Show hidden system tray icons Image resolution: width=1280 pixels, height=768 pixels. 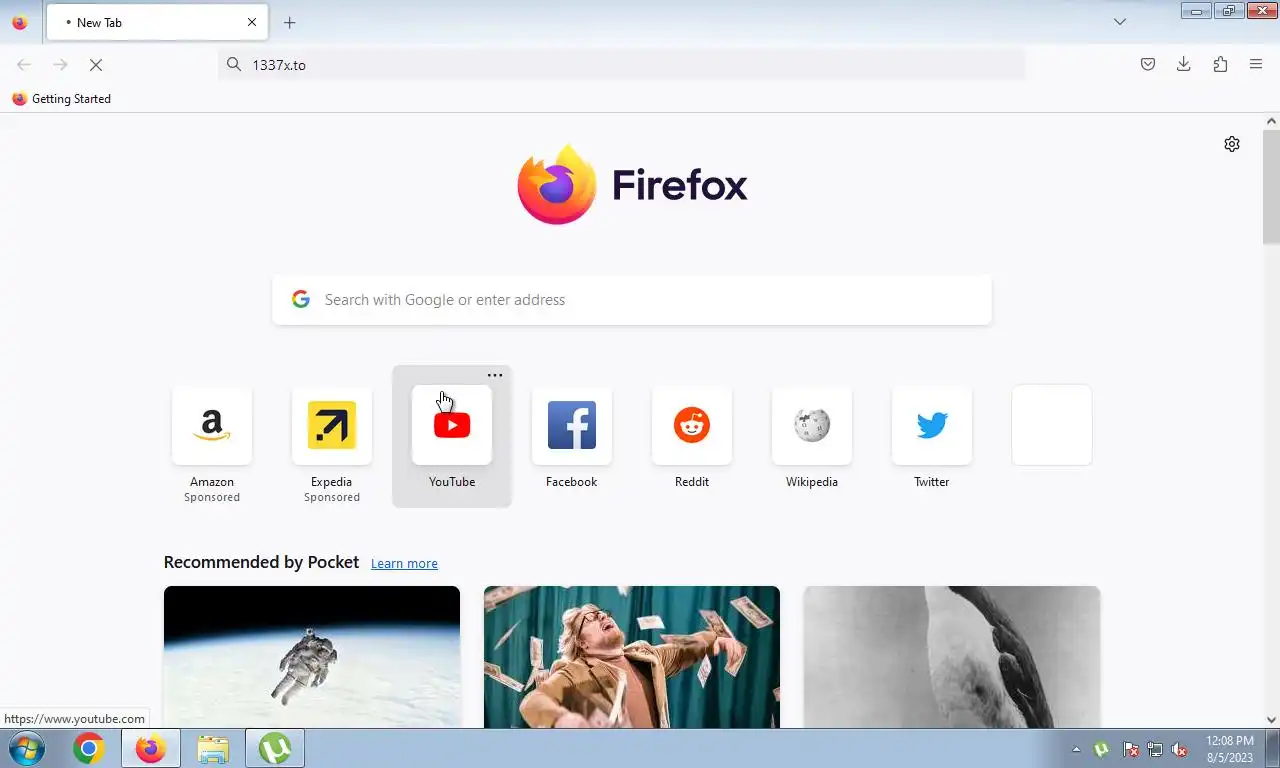[1076, 749]
